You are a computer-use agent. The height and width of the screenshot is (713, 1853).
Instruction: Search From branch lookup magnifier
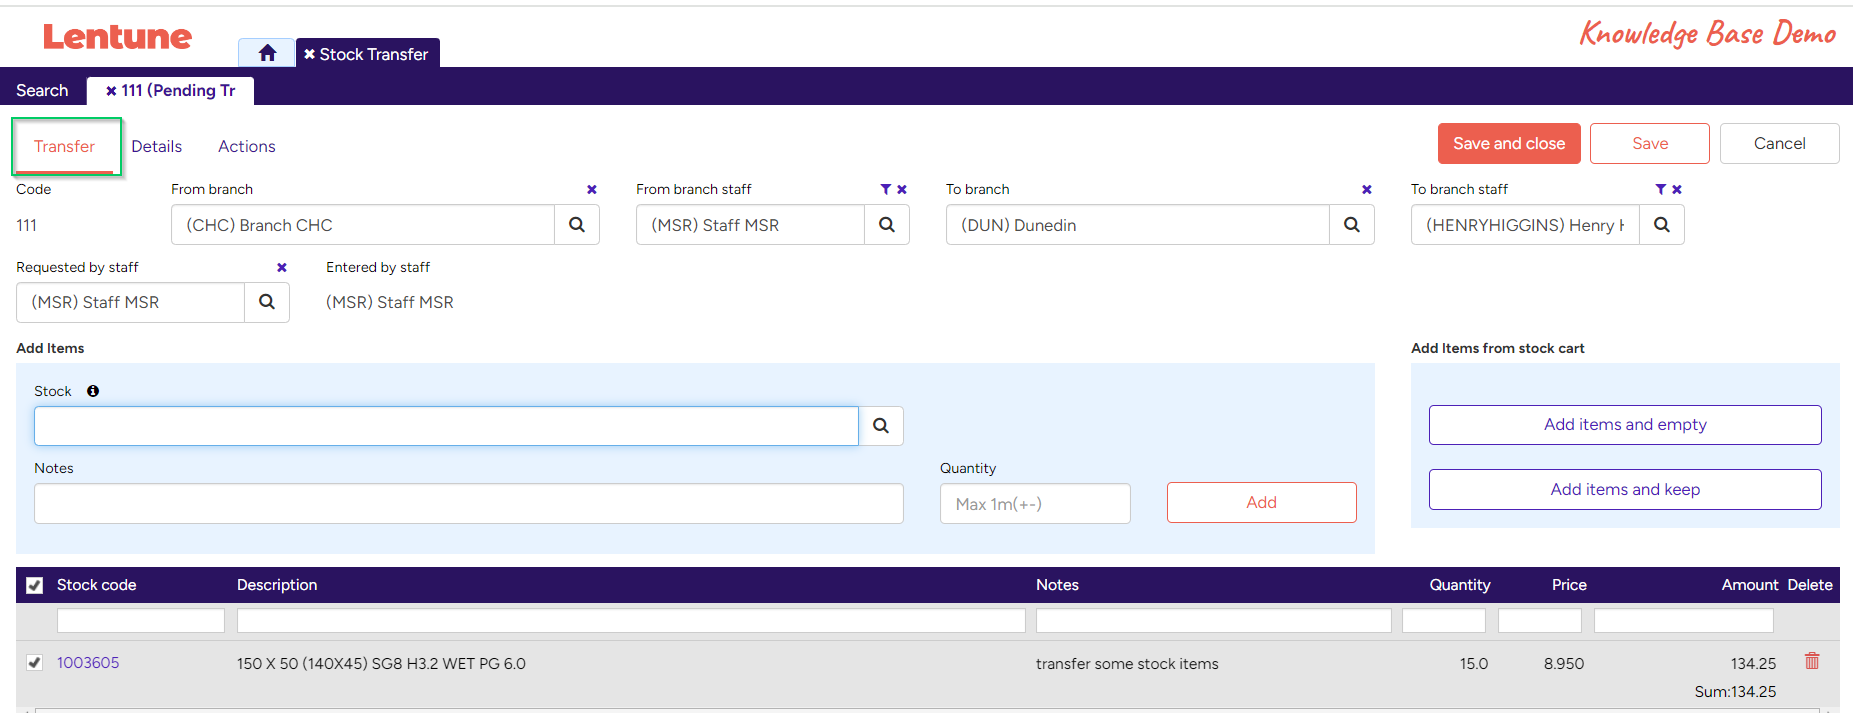pos(577,225)
